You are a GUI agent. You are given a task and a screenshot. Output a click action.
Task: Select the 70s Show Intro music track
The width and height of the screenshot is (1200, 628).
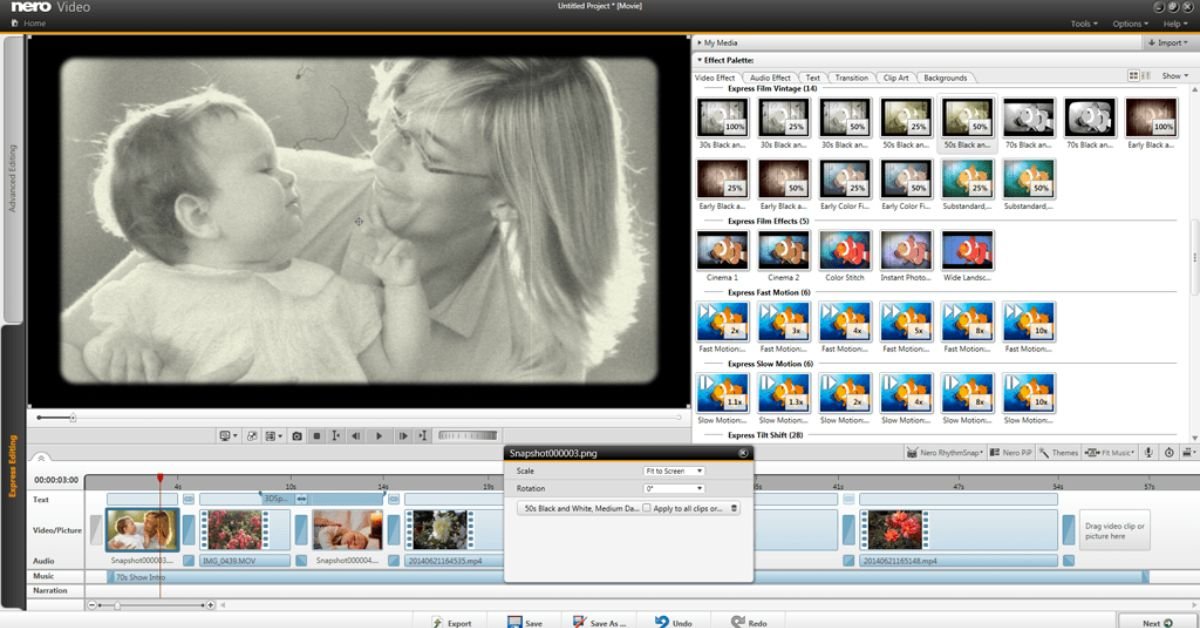tap(628, 577)
